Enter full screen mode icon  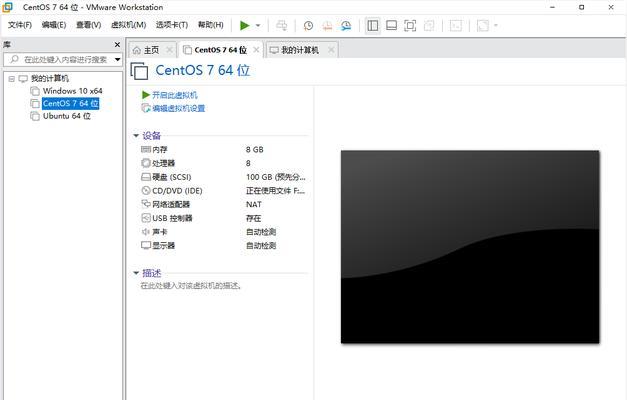coord(410,26)
